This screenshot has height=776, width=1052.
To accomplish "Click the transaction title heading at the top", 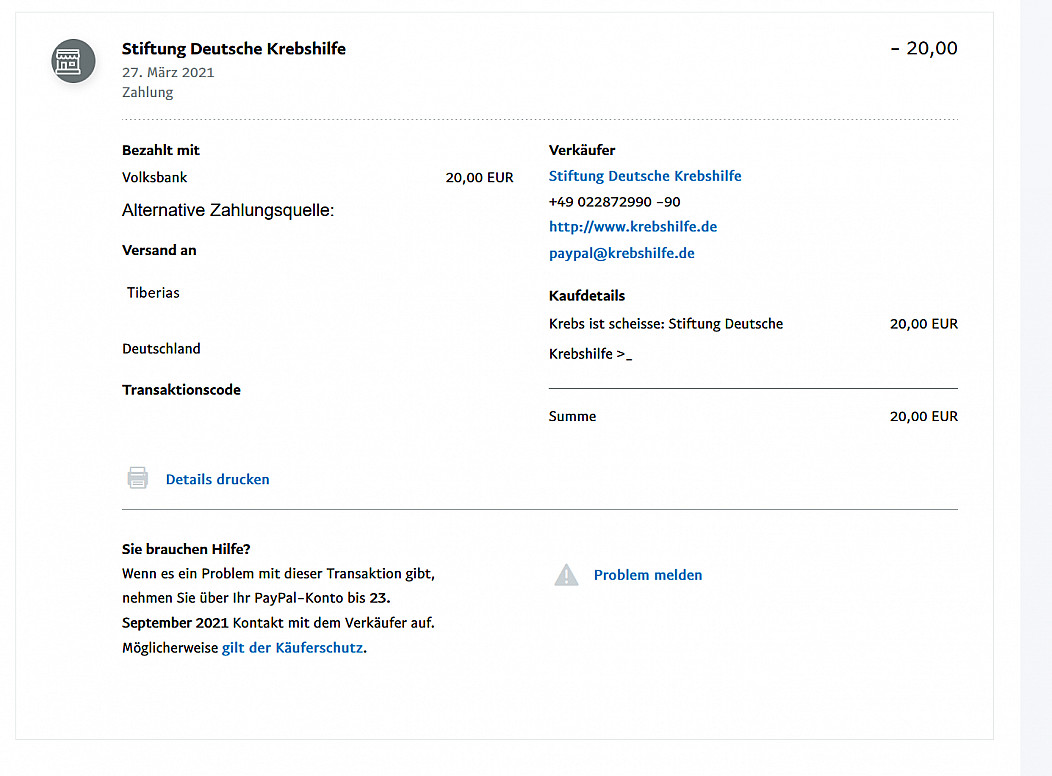I will coord(233,48).
